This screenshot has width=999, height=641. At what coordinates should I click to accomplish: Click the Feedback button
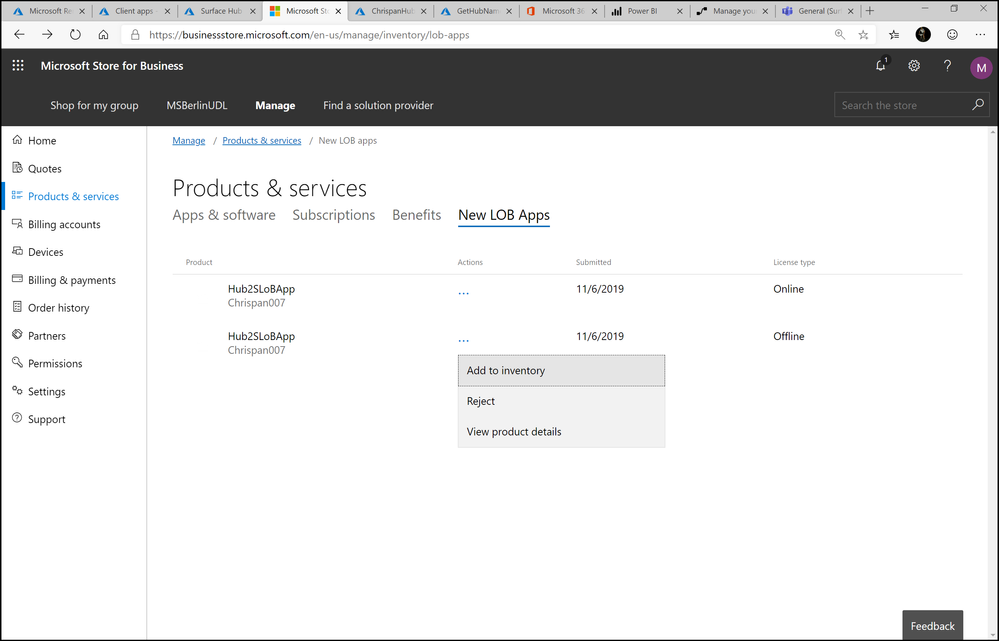click(933, 626)
